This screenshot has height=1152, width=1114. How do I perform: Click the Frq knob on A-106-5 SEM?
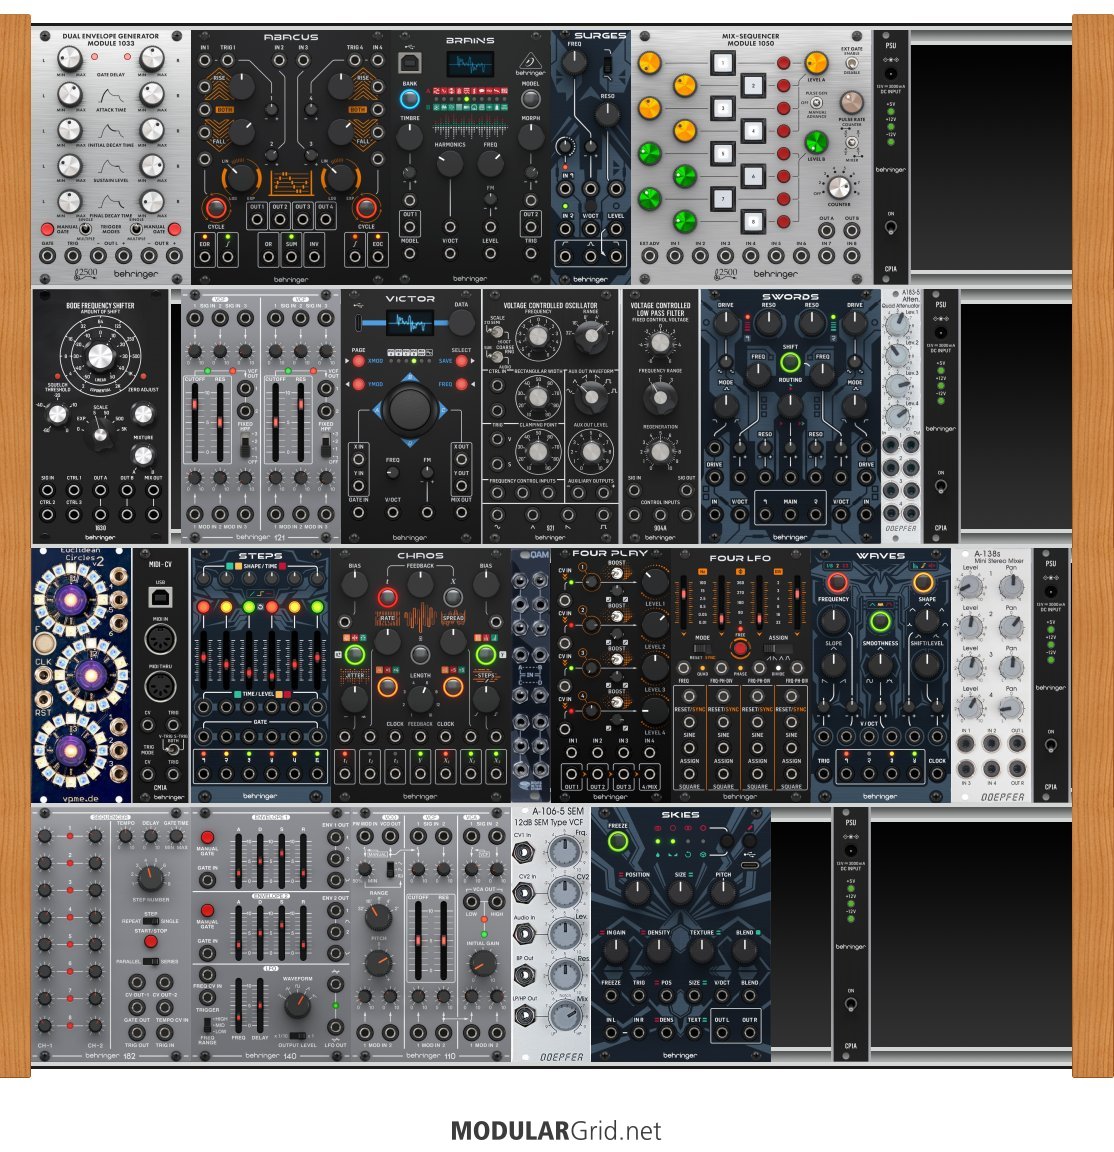click(x=564, y=853)
